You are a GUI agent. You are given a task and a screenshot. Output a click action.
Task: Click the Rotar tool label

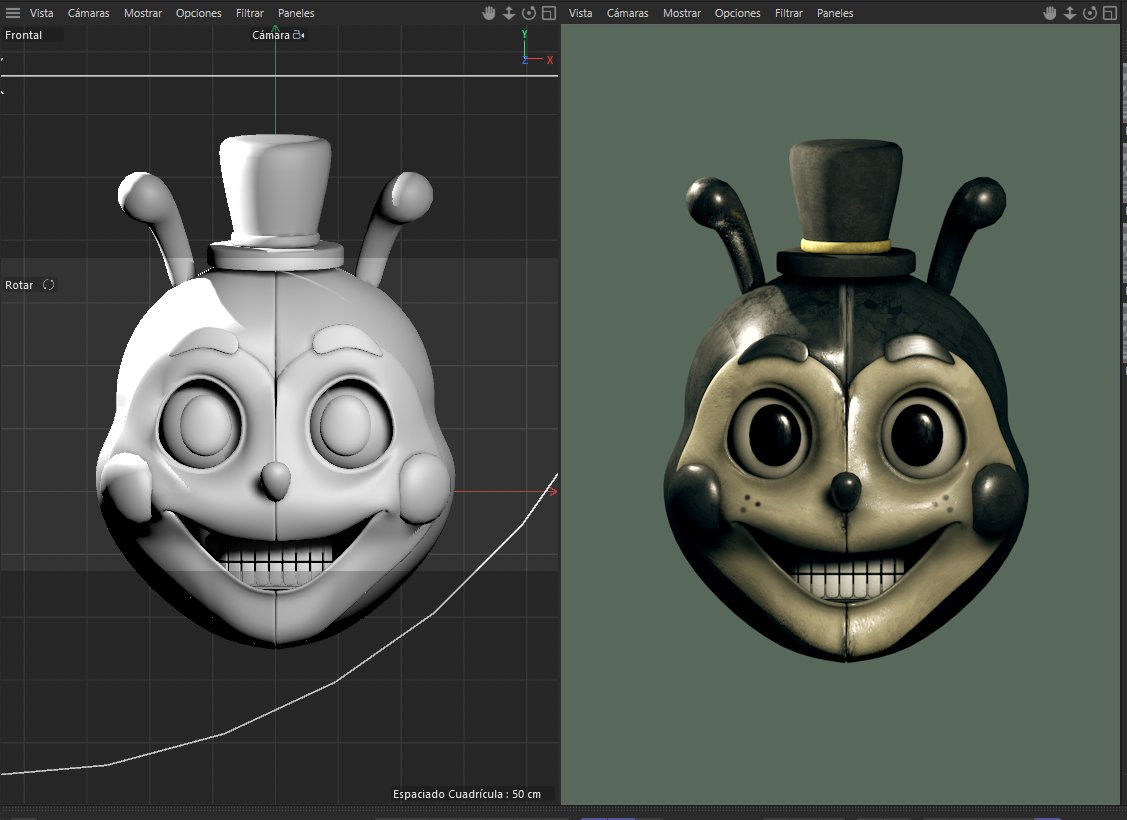[x=19, y=285]
